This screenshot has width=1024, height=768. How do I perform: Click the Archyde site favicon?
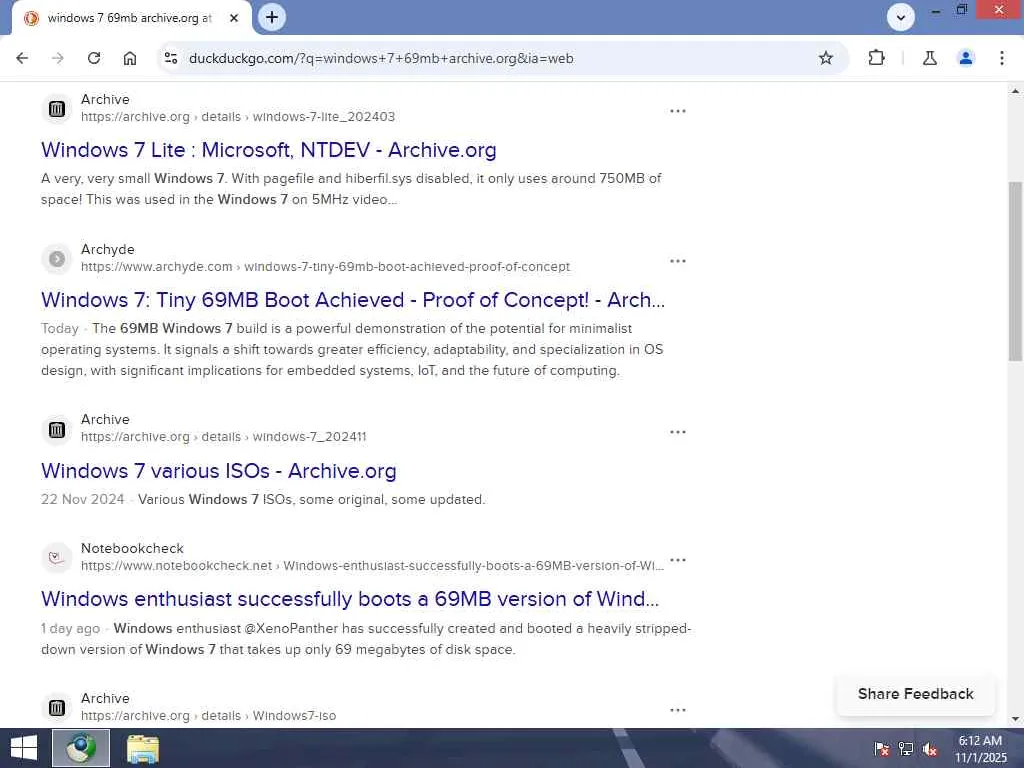[x=57, y=259]
